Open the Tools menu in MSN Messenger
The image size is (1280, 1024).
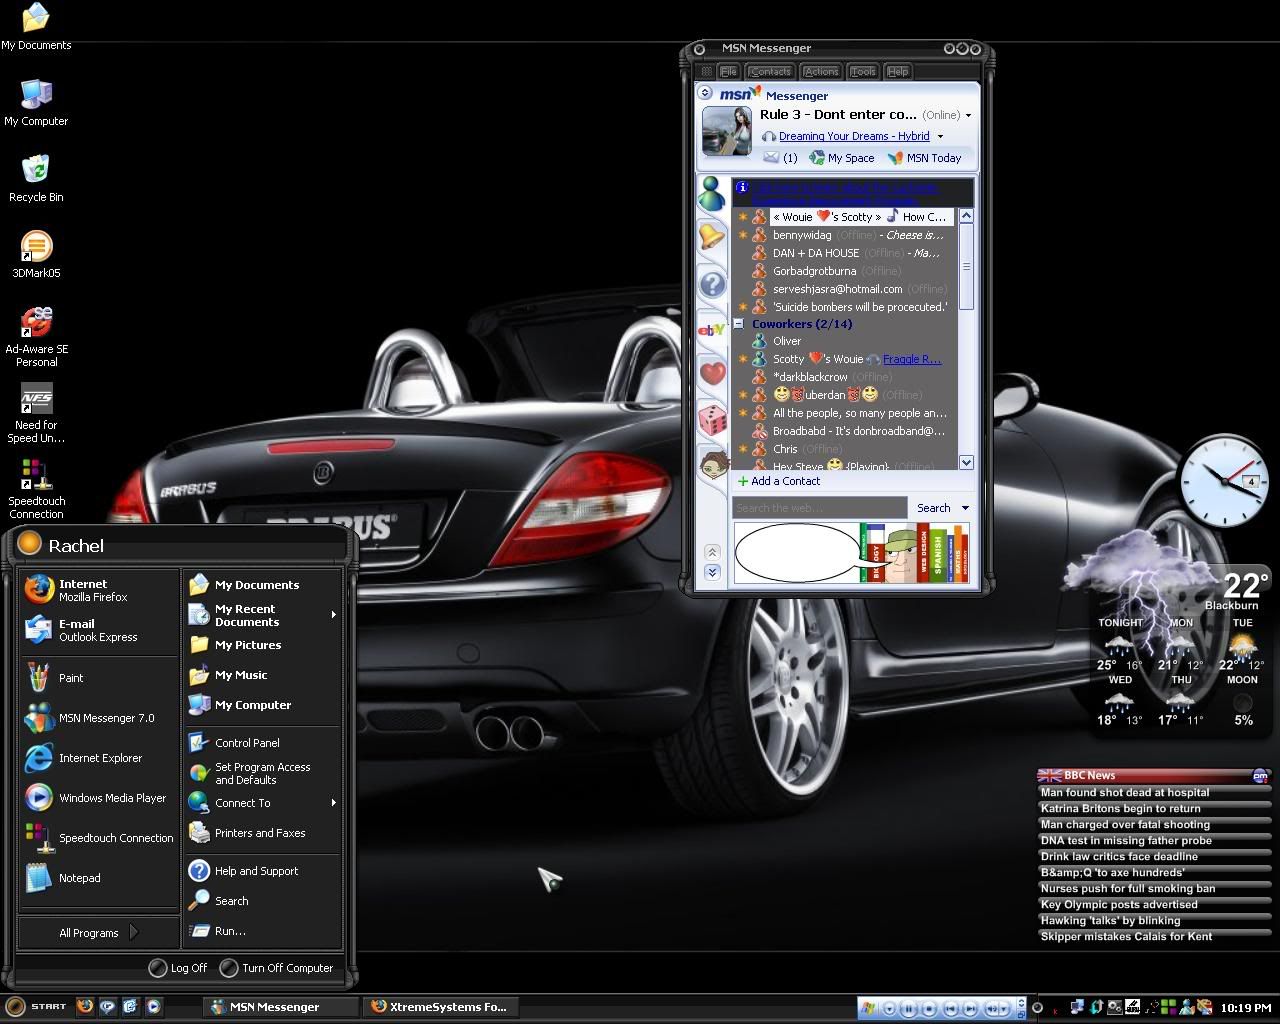point(863,72)
